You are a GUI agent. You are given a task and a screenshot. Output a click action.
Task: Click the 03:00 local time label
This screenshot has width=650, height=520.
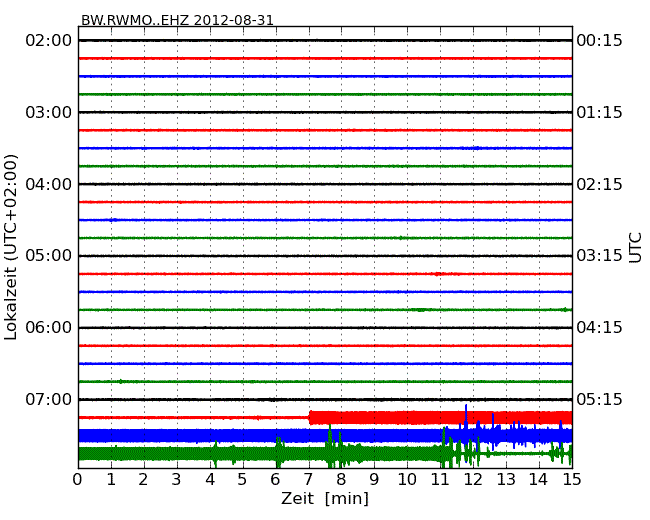[49, 112]
